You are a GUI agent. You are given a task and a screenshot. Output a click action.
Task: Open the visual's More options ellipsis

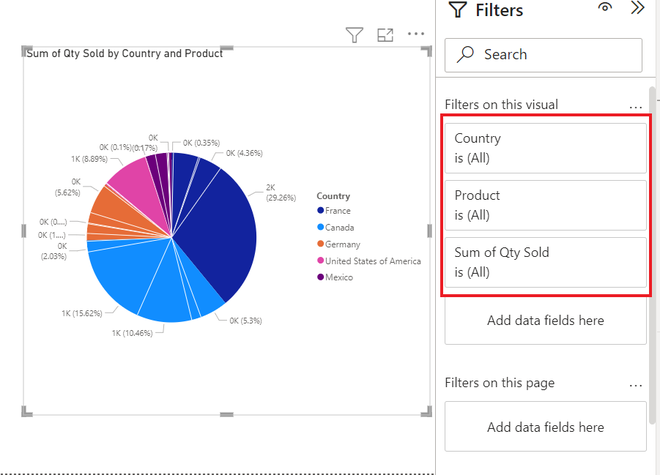[416, 35]
